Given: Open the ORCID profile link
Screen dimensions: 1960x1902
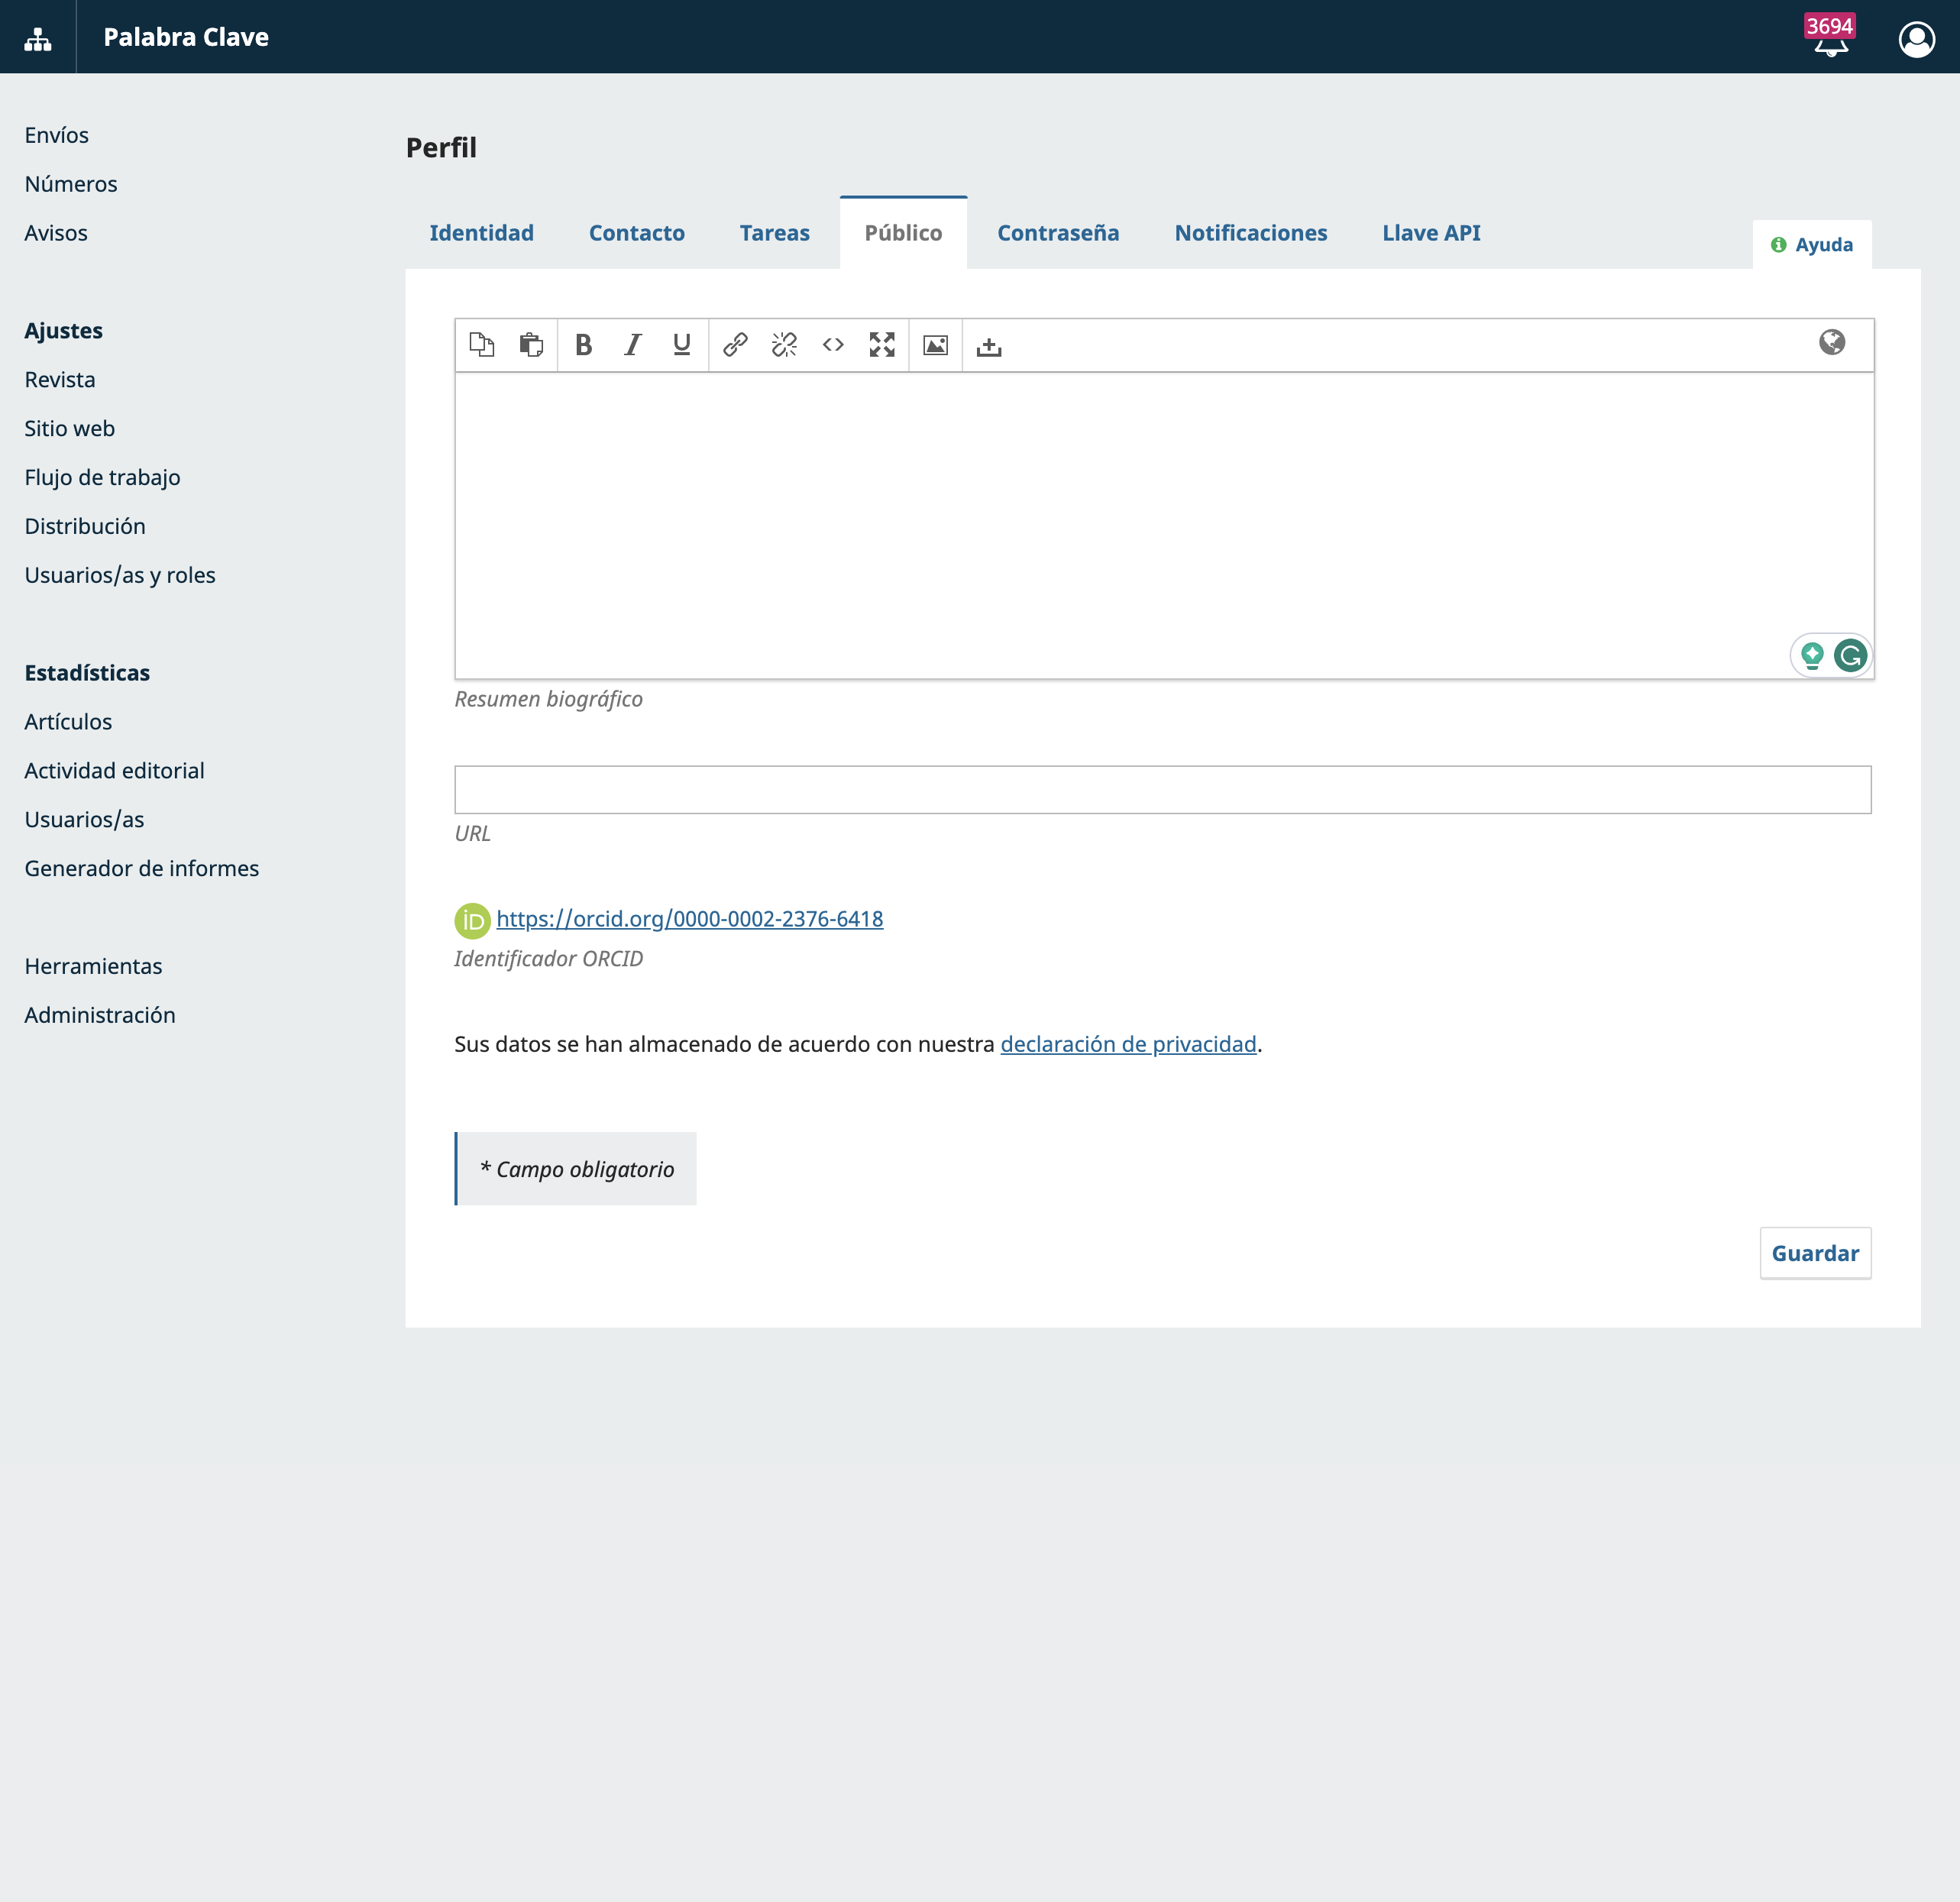Looking at the screenshot, I should tap(690, 919).
